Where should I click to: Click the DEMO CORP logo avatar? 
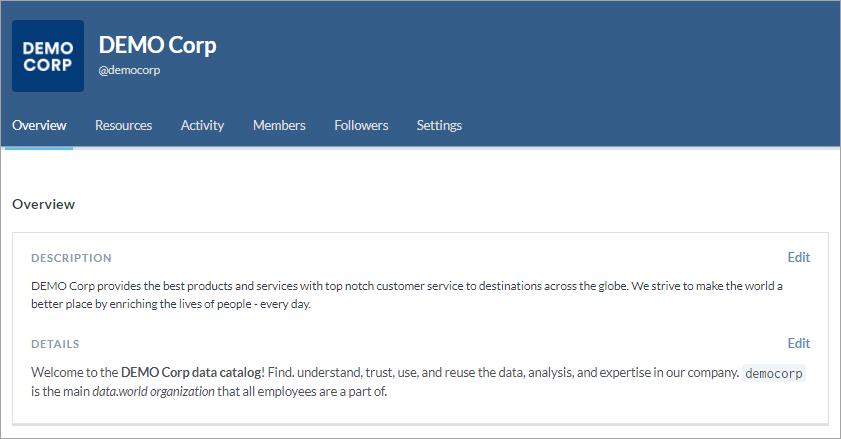point(48,56)
